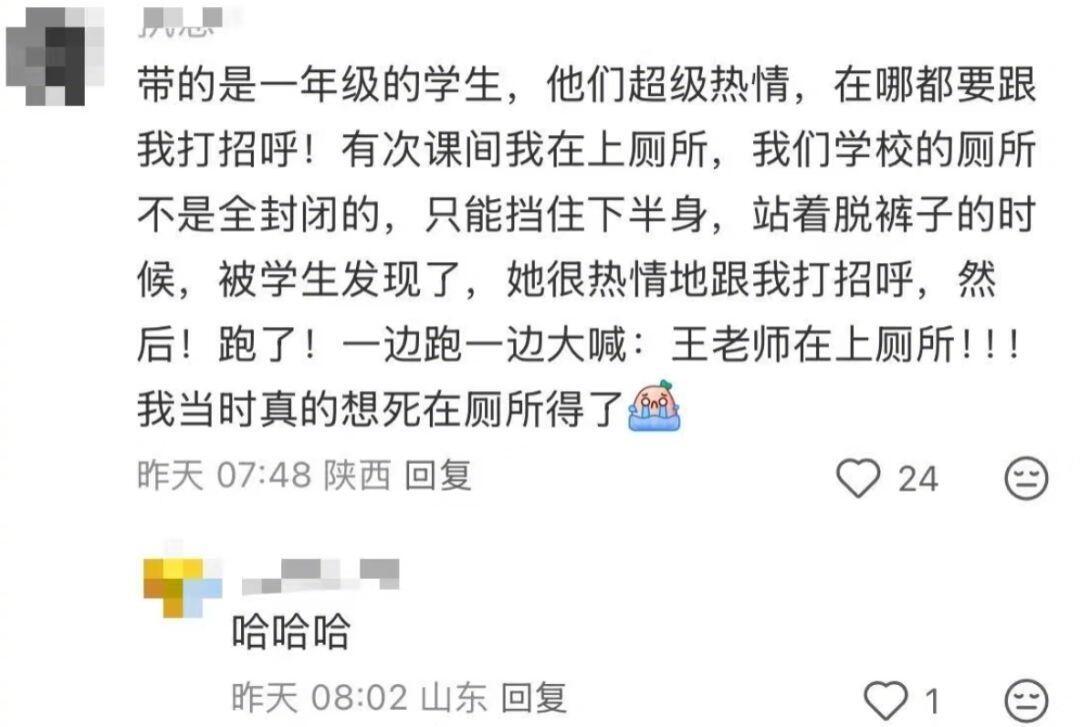The height and width of the screenshot is (727, 1080).
Task: Tap the 山东 location label
Action: 453,698
